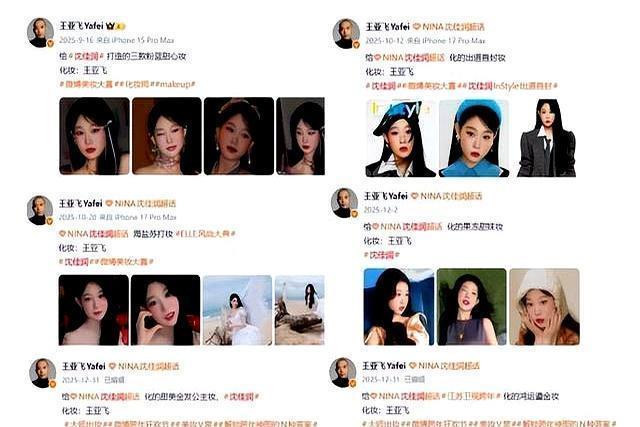View the green background portrait photo
The image size is (640, 427).
[471, 307]
